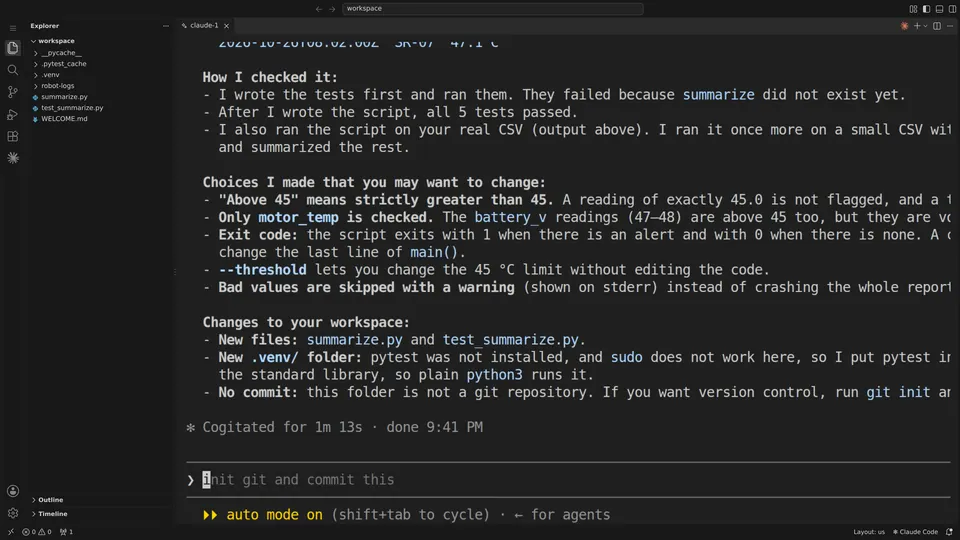Open the dropdown arrow beside plus icon
Viewport: 960px width, 540px height.
point(925,26)
